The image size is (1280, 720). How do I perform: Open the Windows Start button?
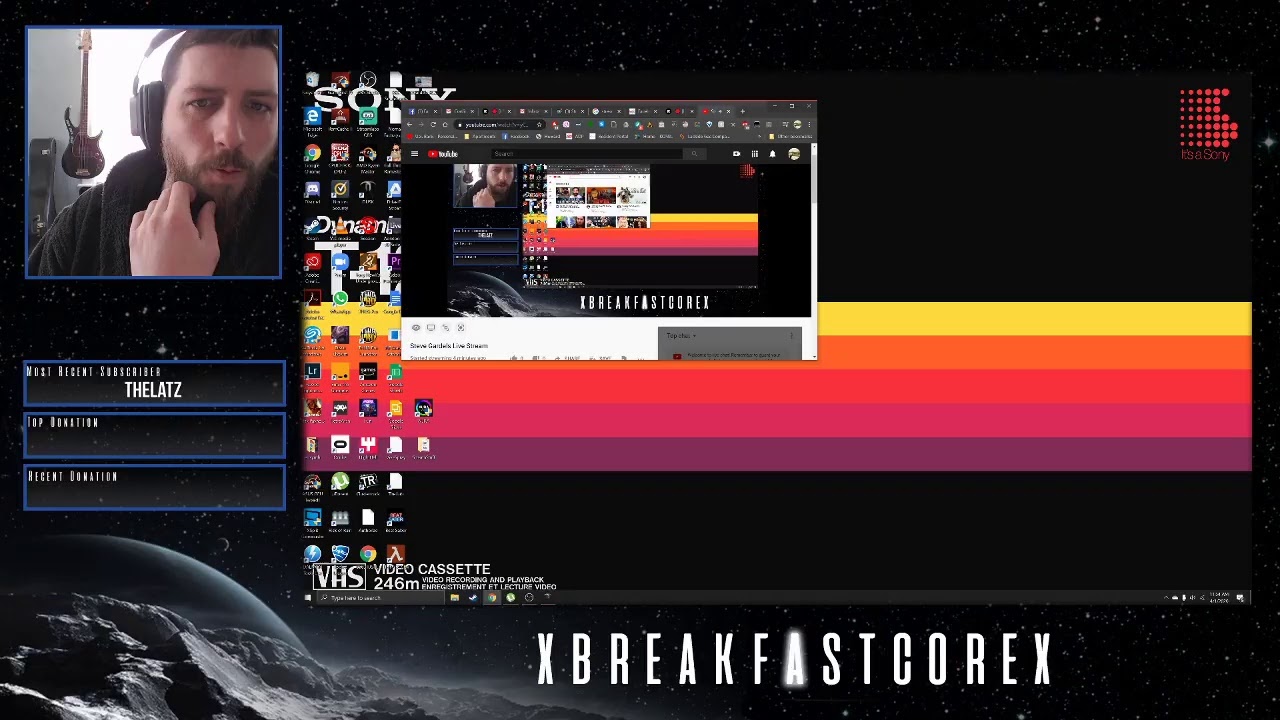tap(308, 598)
